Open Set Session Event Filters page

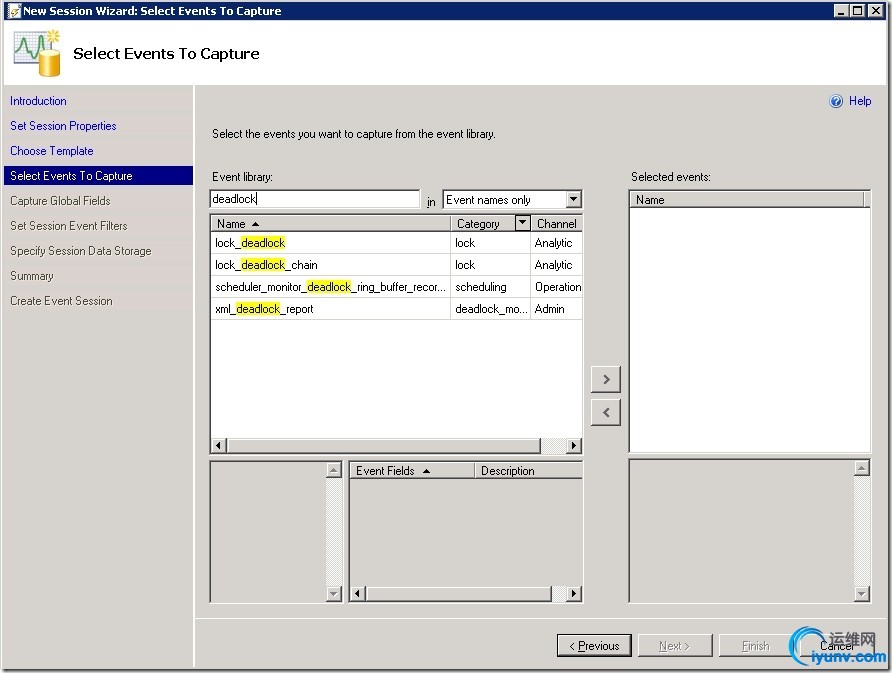(69, 226)
